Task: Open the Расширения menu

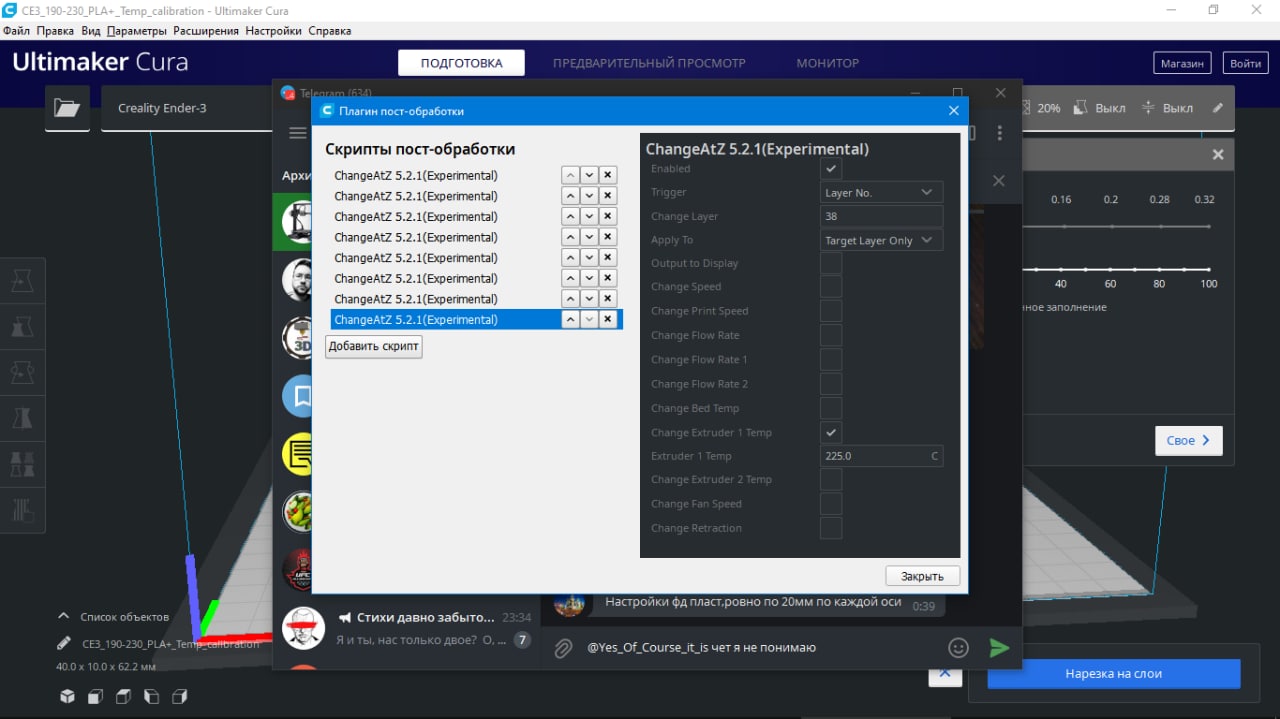Action: (206, 31)
